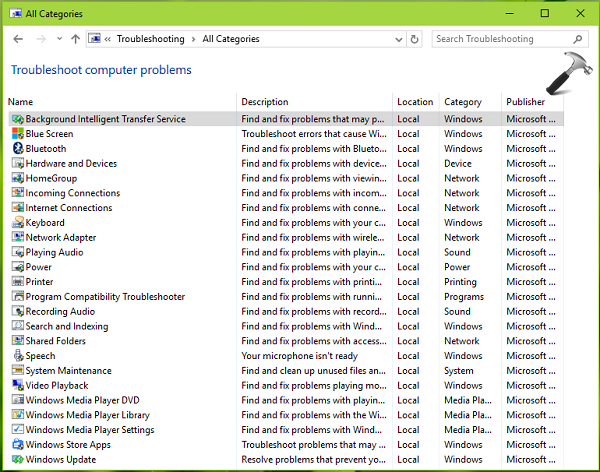
Task: Click the Keyboard troubleshooter icon
Action: [17, 223]
